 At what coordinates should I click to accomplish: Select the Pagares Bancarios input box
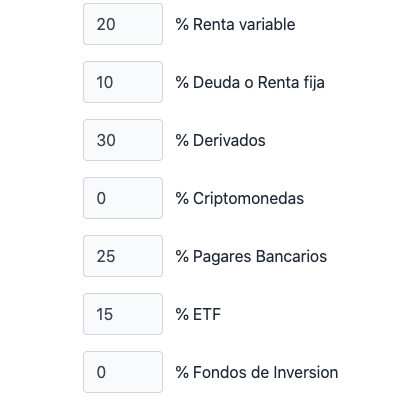[x=123, y=256]
